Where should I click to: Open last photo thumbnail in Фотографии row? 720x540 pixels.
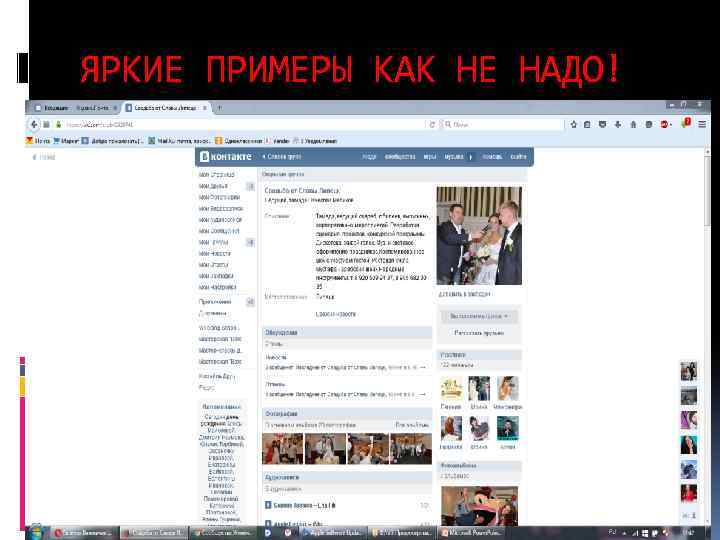(x=411, y=449)
